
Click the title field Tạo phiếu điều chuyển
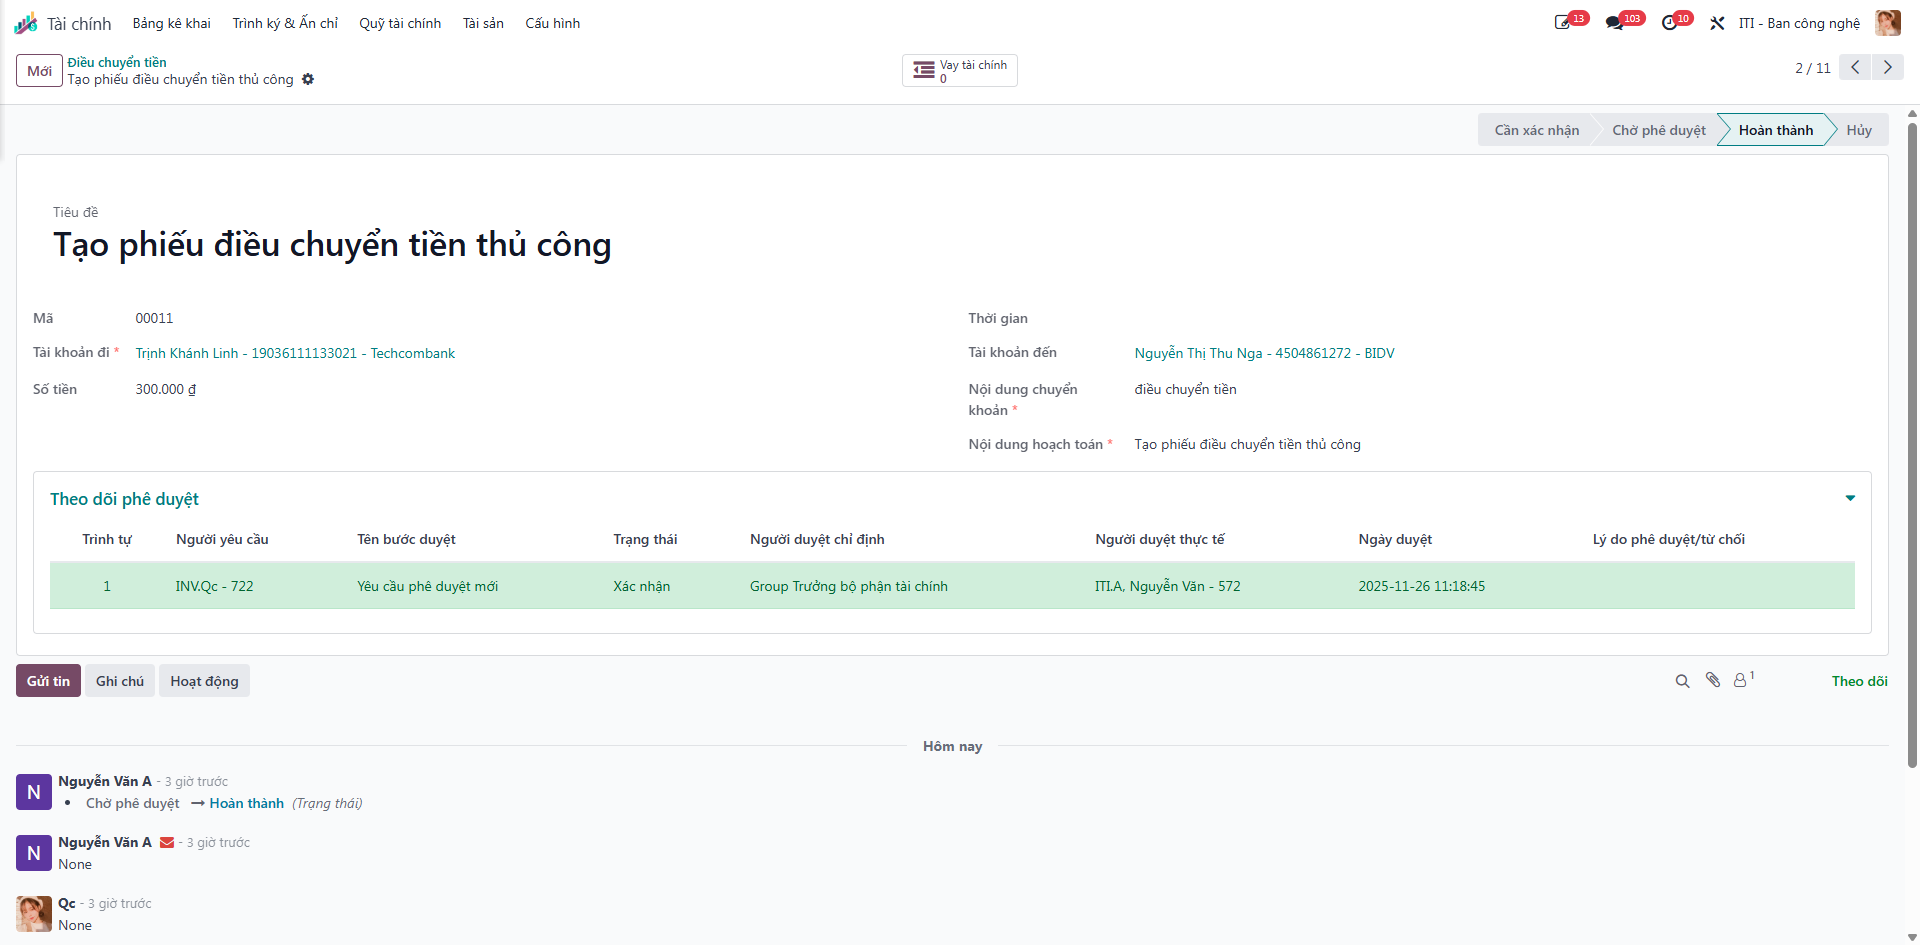click(332, 245)
